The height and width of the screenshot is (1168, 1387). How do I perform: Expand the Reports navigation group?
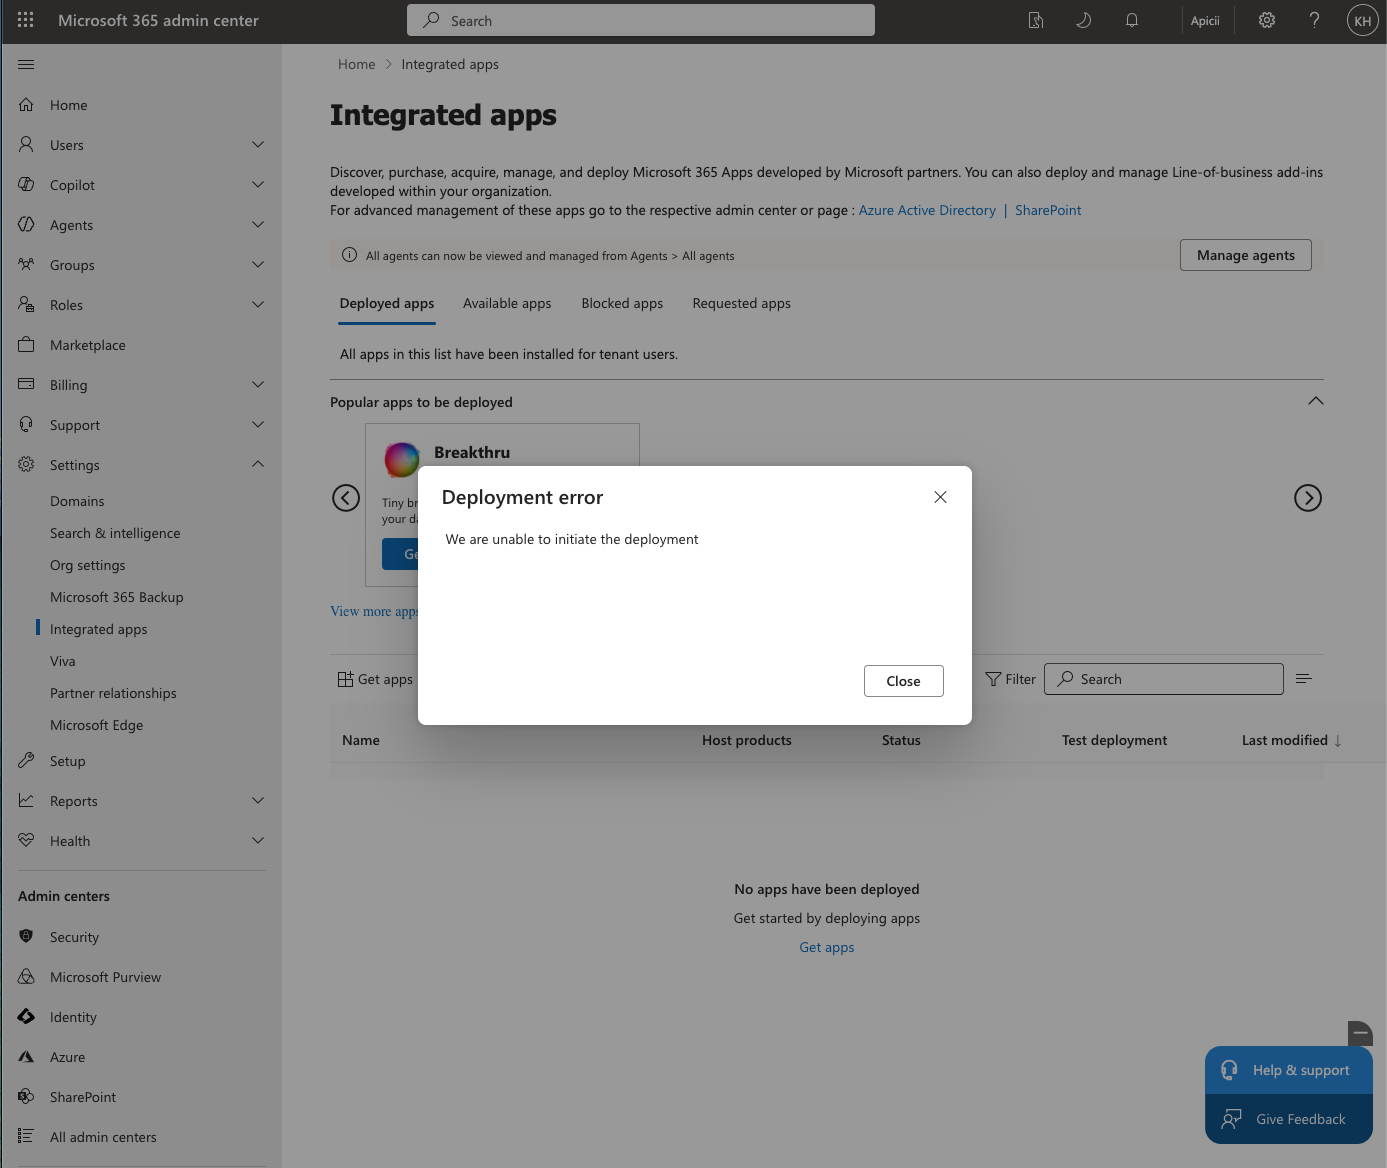tap(142, 801)
